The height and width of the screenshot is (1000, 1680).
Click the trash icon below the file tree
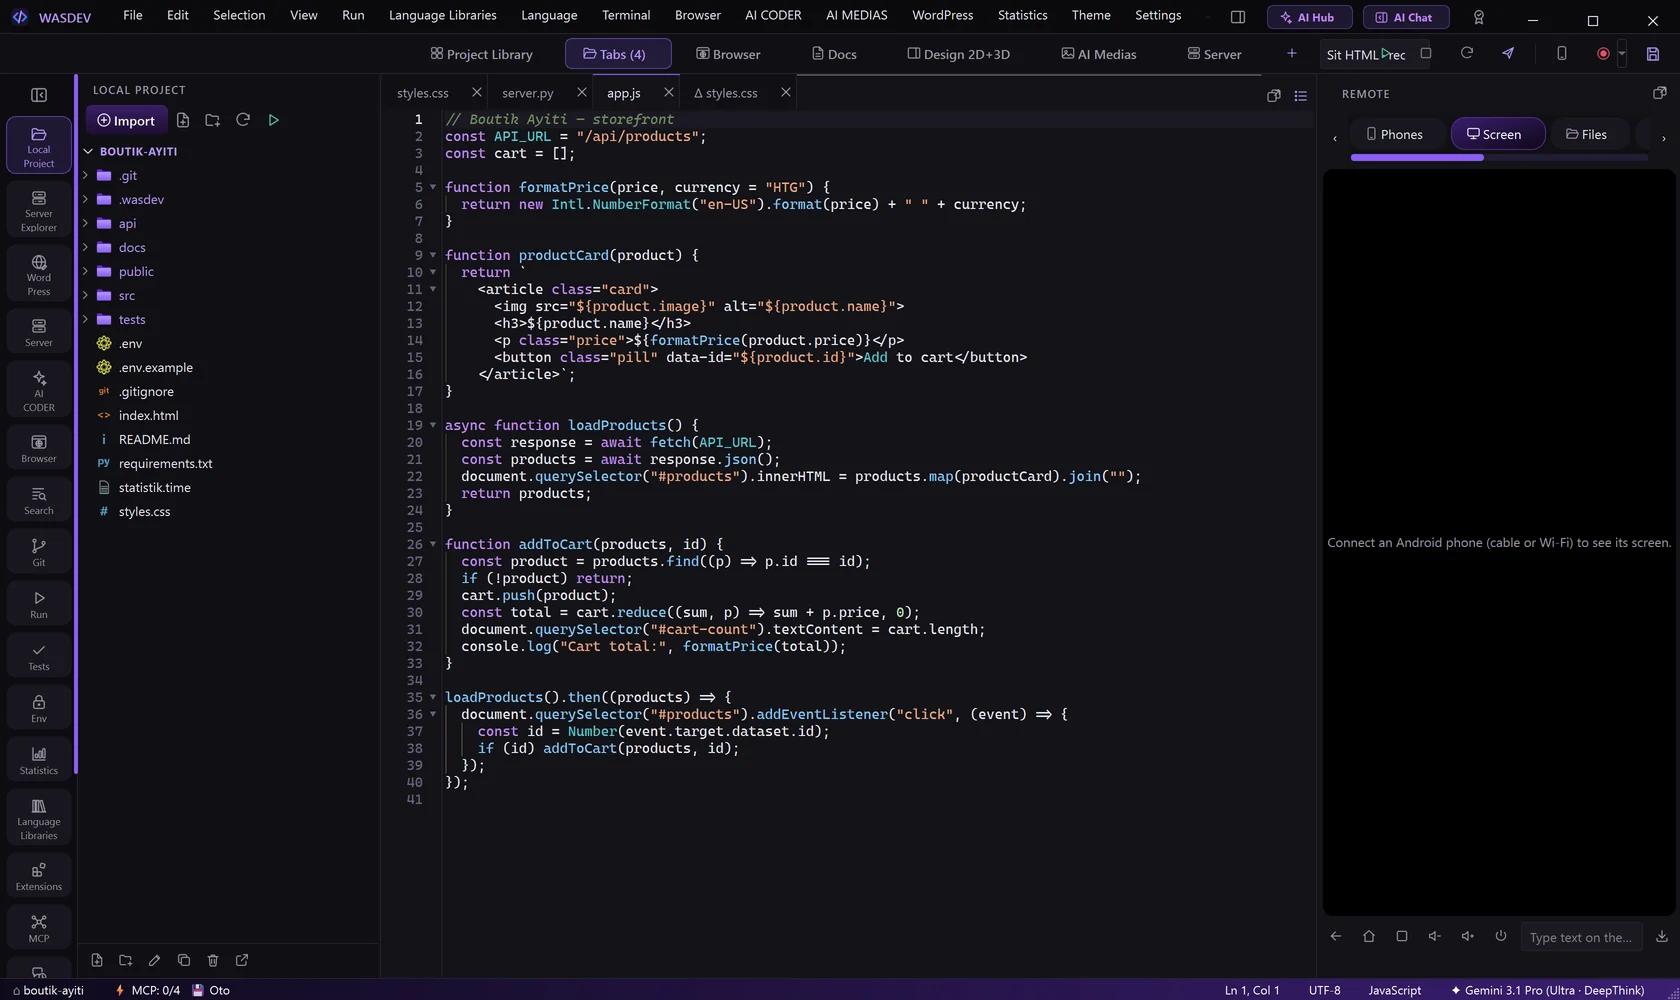point(213,960)
